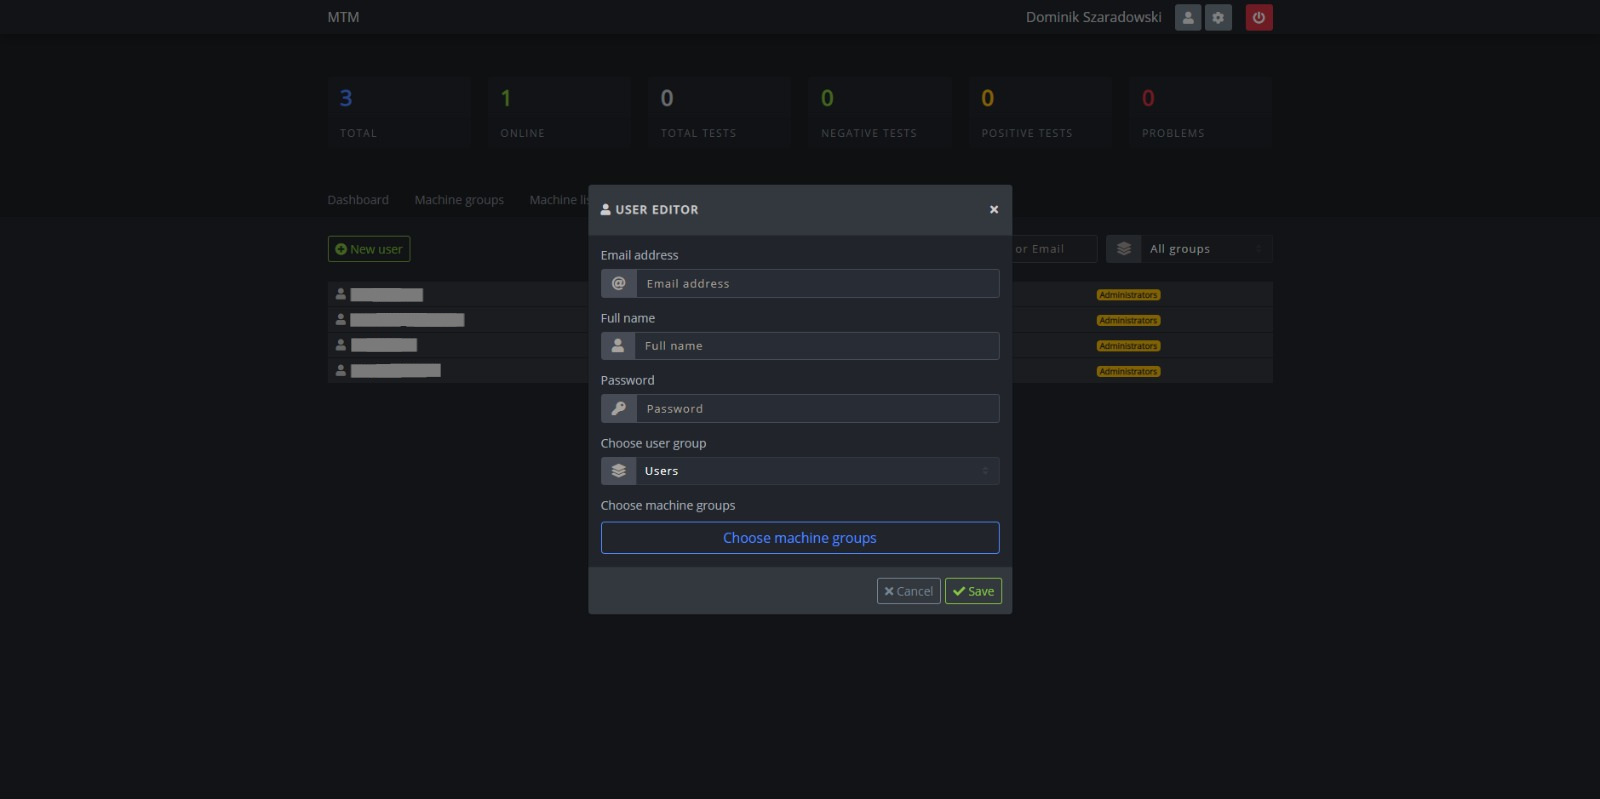Click the user profile icon in header

(1187, 17)
